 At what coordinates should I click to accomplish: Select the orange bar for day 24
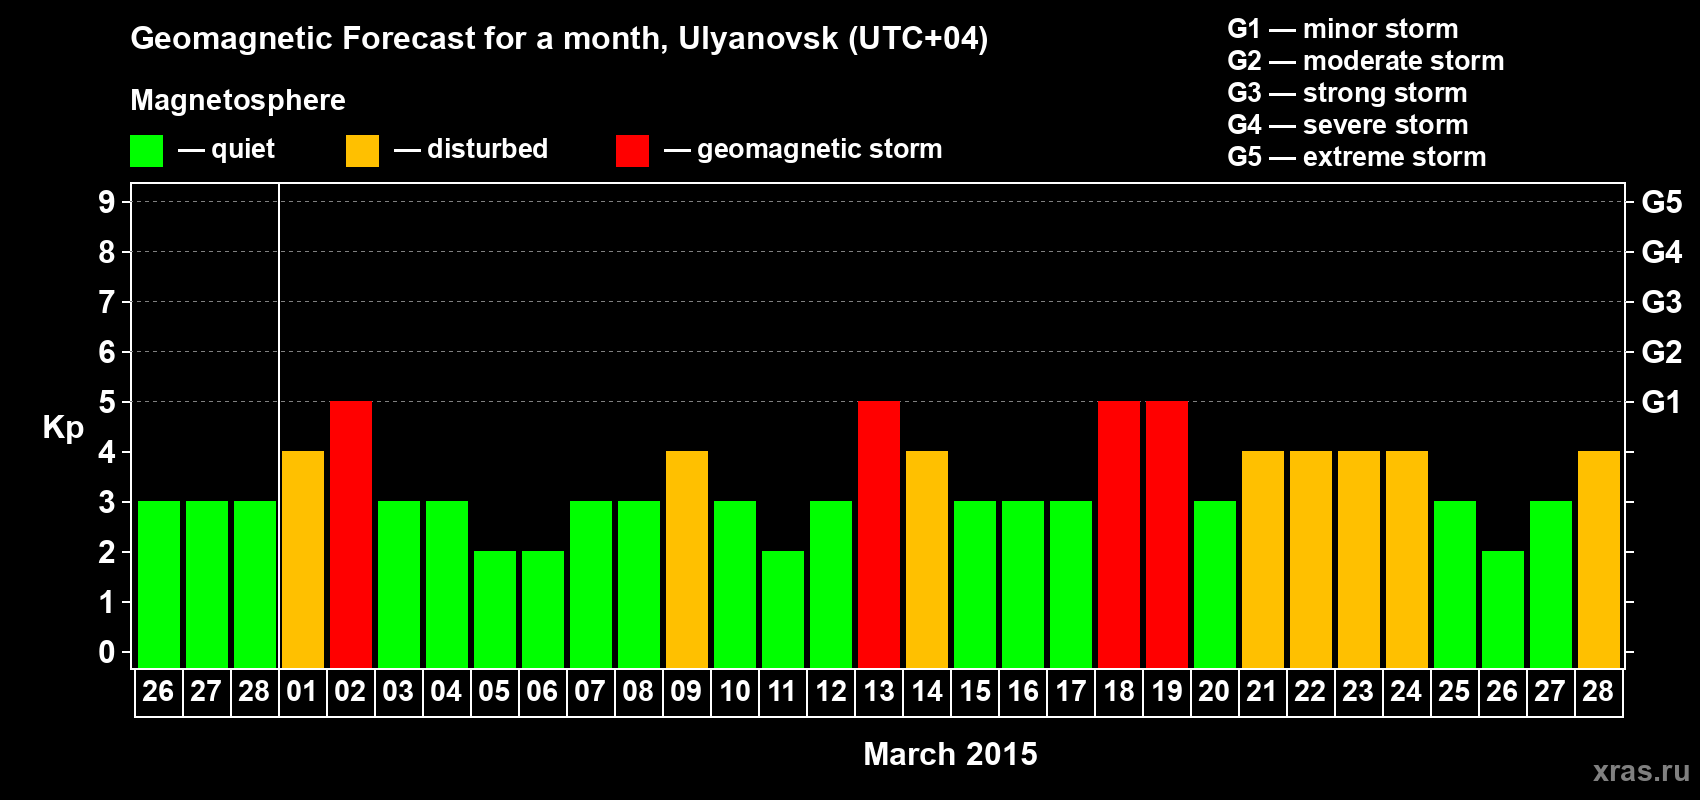[1407, 560]
